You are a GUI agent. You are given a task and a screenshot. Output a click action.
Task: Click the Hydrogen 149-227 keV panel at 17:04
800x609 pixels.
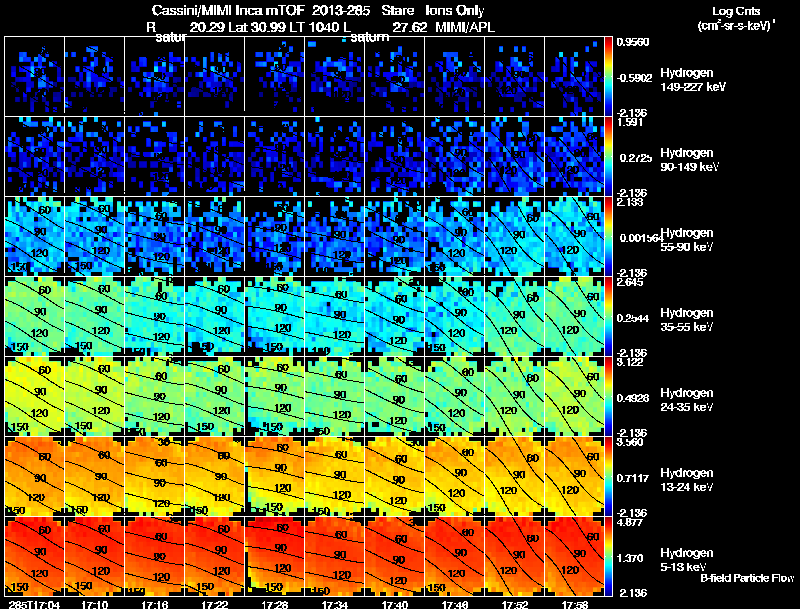[x=35, y=77]
